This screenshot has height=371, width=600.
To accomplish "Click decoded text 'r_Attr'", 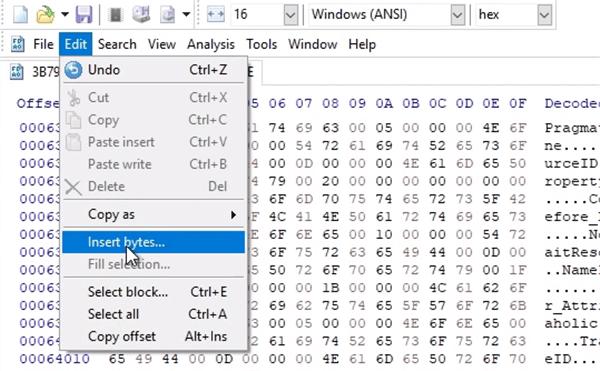I will tap(572, 306).
